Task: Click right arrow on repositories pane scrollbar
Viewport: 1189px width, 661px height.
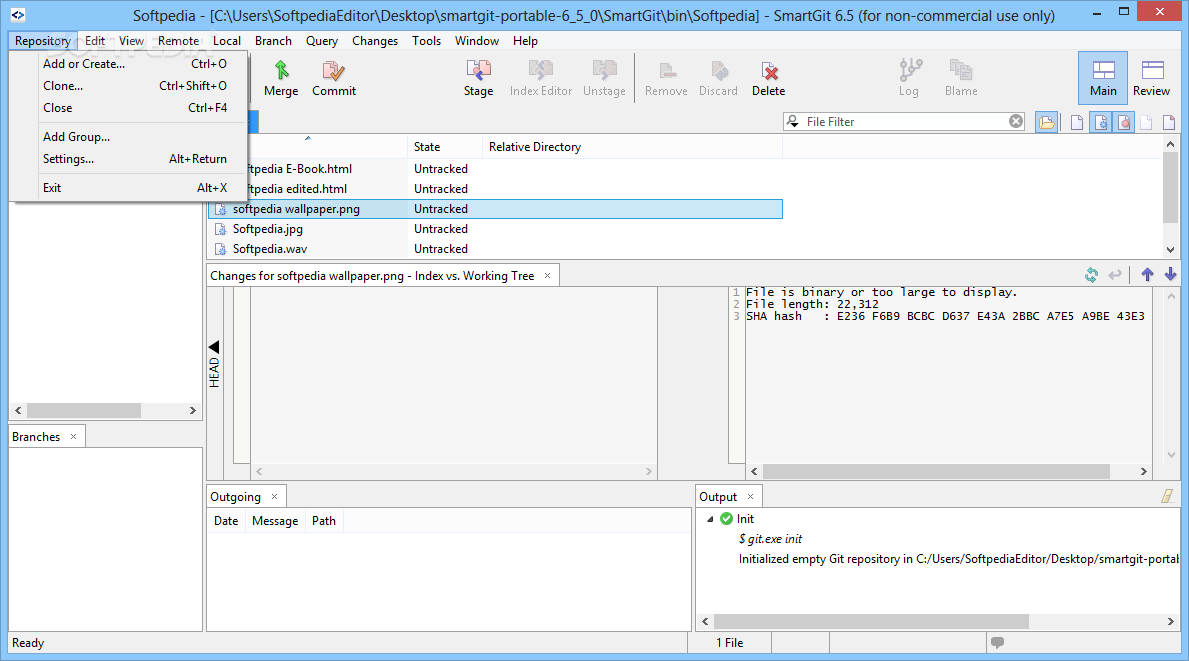Action: tap(193, 410)
